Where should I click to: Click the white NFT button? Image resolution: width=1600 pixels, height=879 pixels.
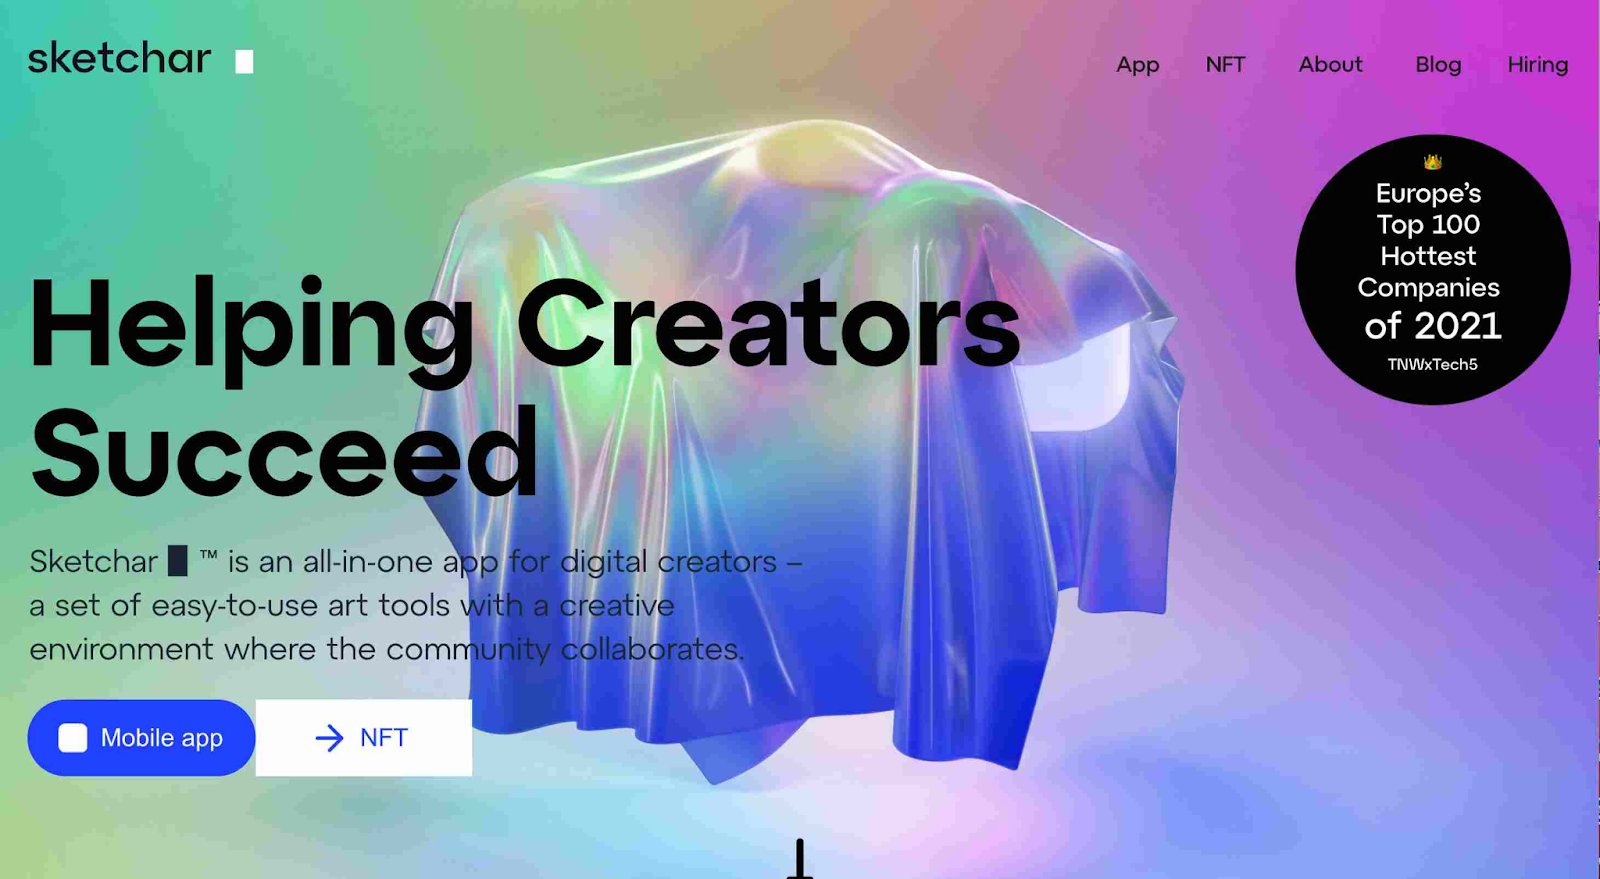coord(364,738)
